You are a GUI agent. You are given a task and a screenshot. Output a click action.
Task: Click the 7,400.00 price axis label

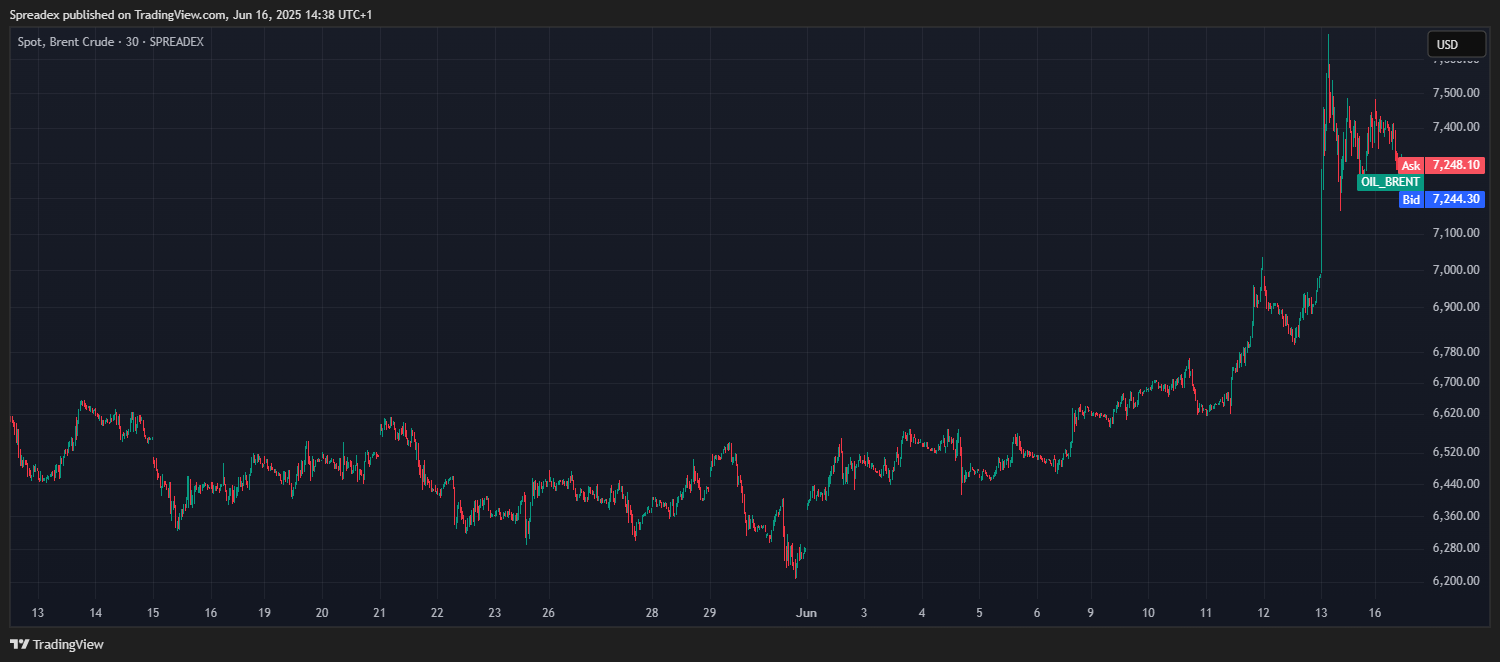click(x=1456, y=127)
